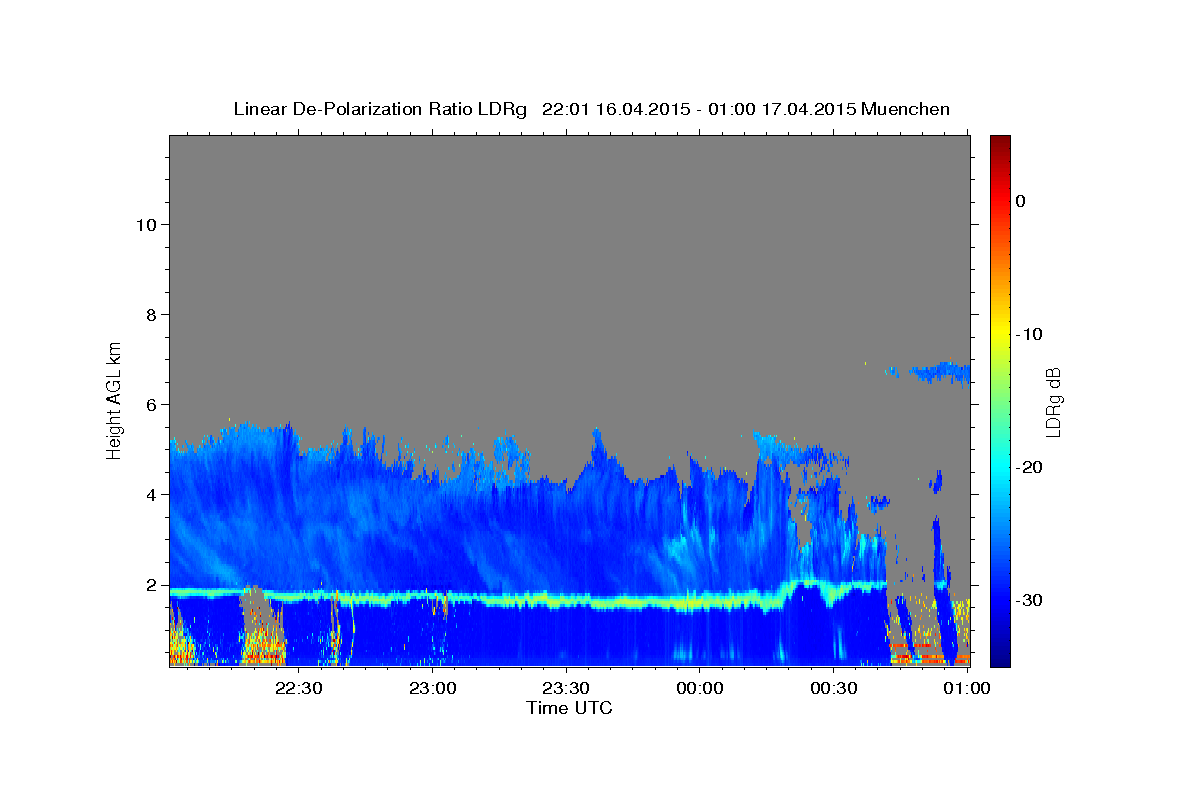Viewport: 1200px width, 800px height.
Task: Click the colorbar value -30
Action: click(1029, 600)
